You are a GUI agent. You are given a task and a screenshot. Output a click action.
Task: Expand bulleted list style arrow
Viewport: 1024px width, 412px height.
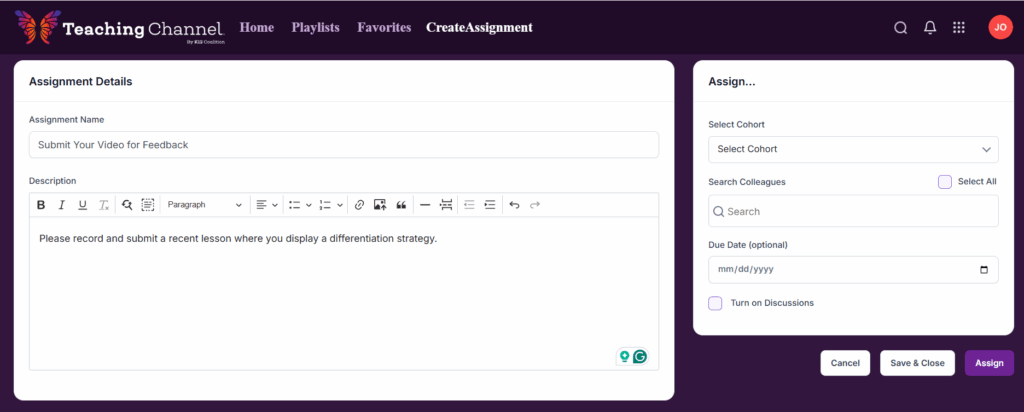click(309, 205)
